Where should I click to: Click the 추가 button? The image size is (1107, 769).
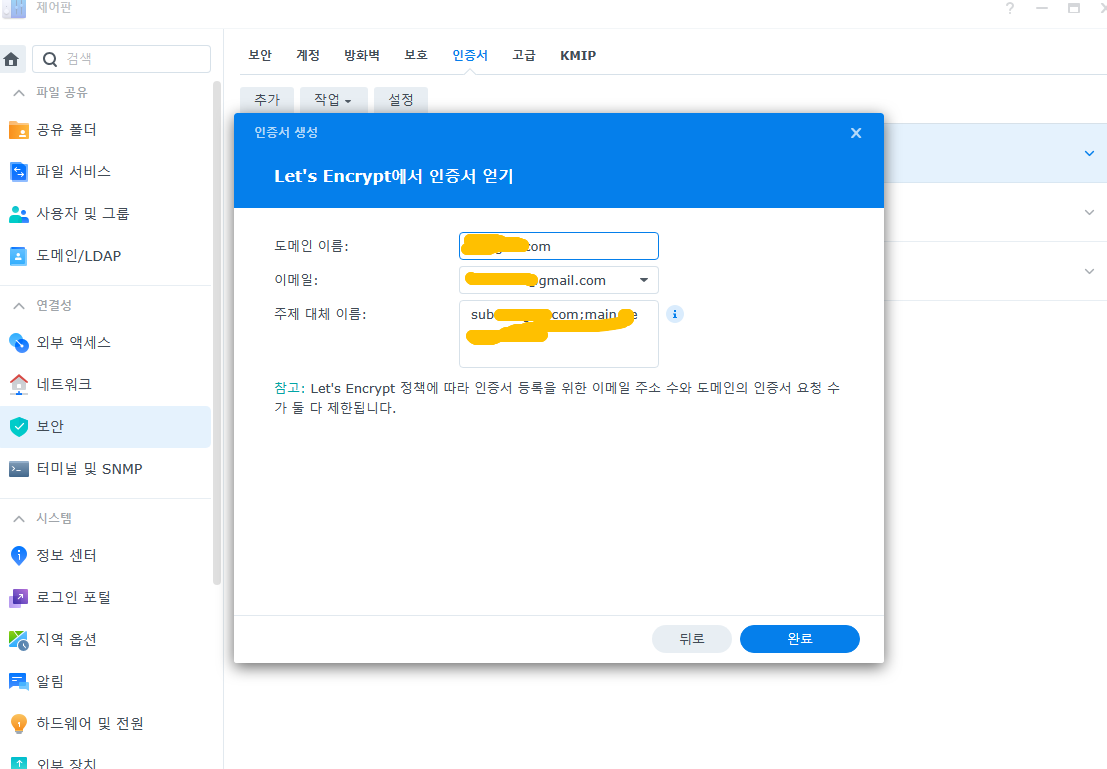pyautogui.click(x=267, y=100)
